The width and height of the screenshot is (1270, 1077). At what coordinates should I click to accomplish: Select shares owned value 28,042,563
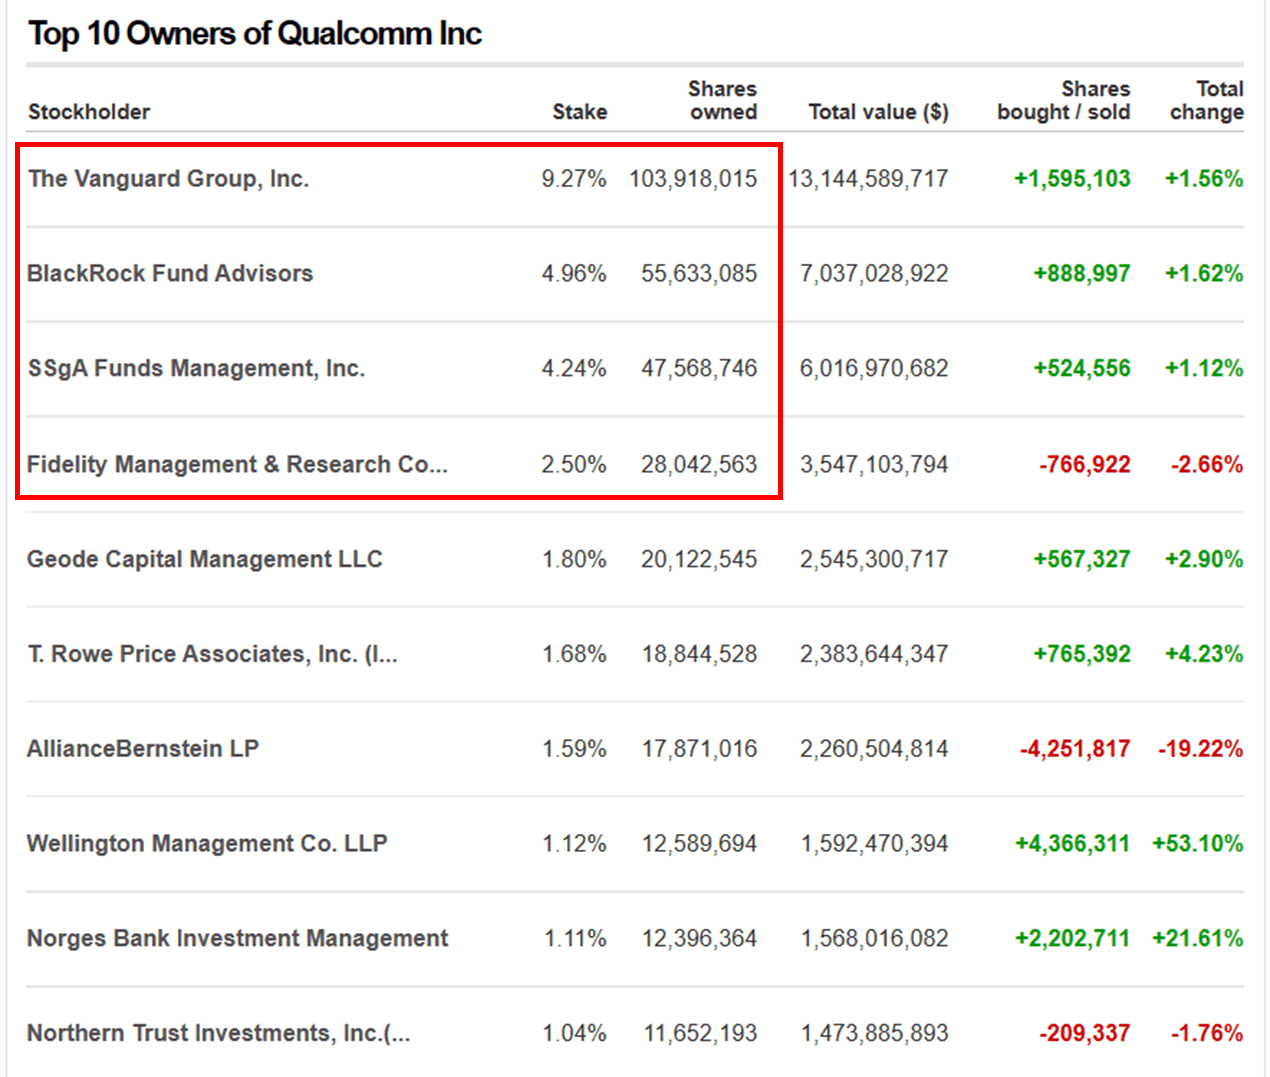coord(699,465)
